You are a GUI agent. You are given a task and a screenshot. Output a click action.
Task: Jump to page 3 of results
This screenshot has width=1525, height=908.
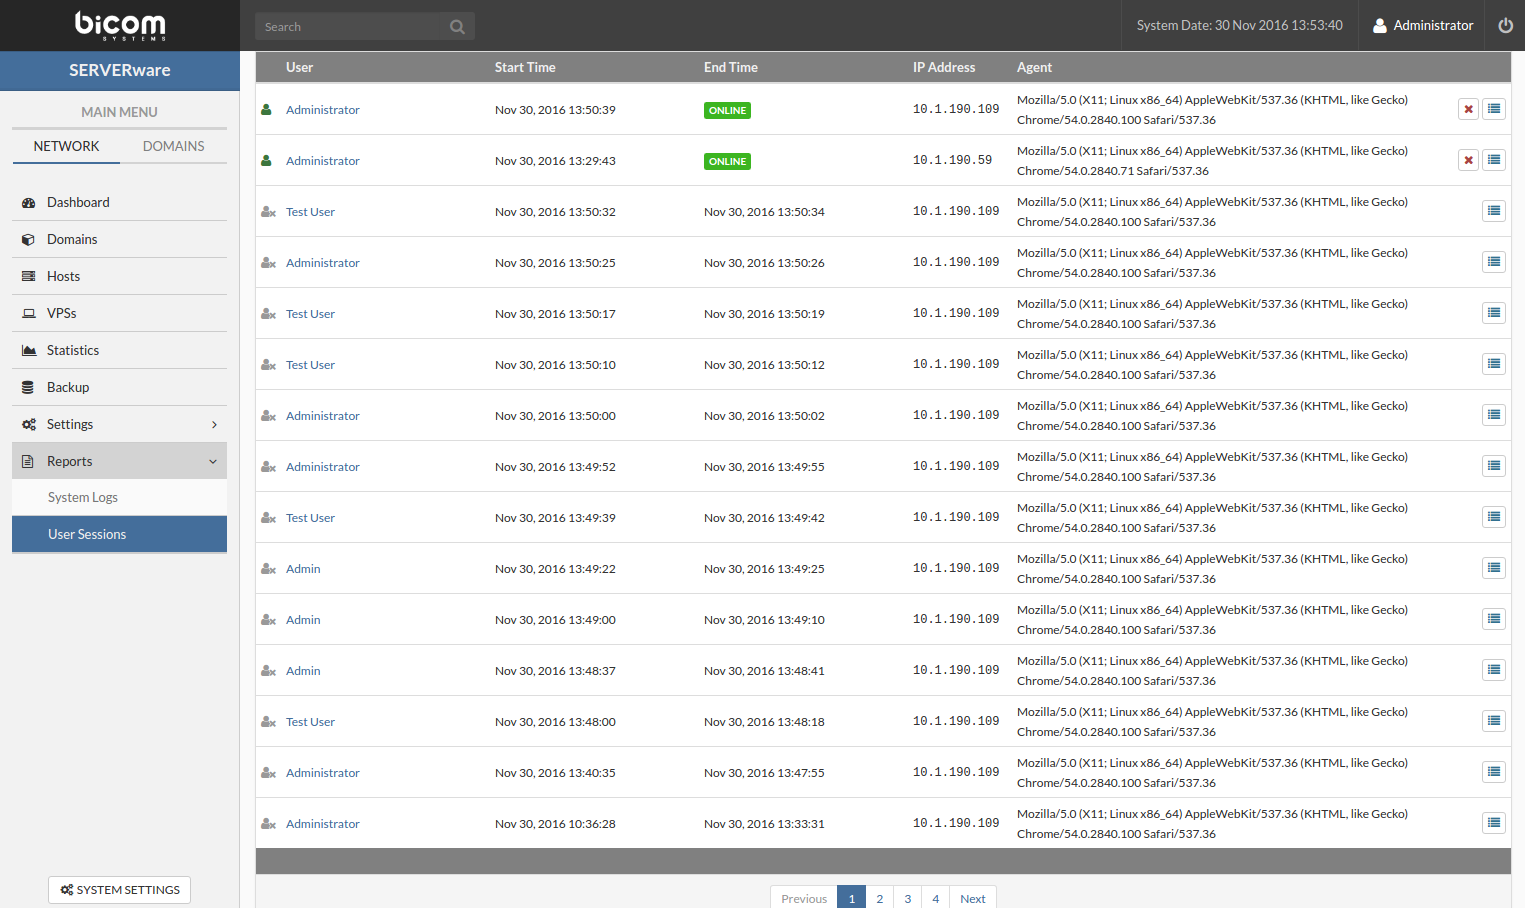[907, 898]
